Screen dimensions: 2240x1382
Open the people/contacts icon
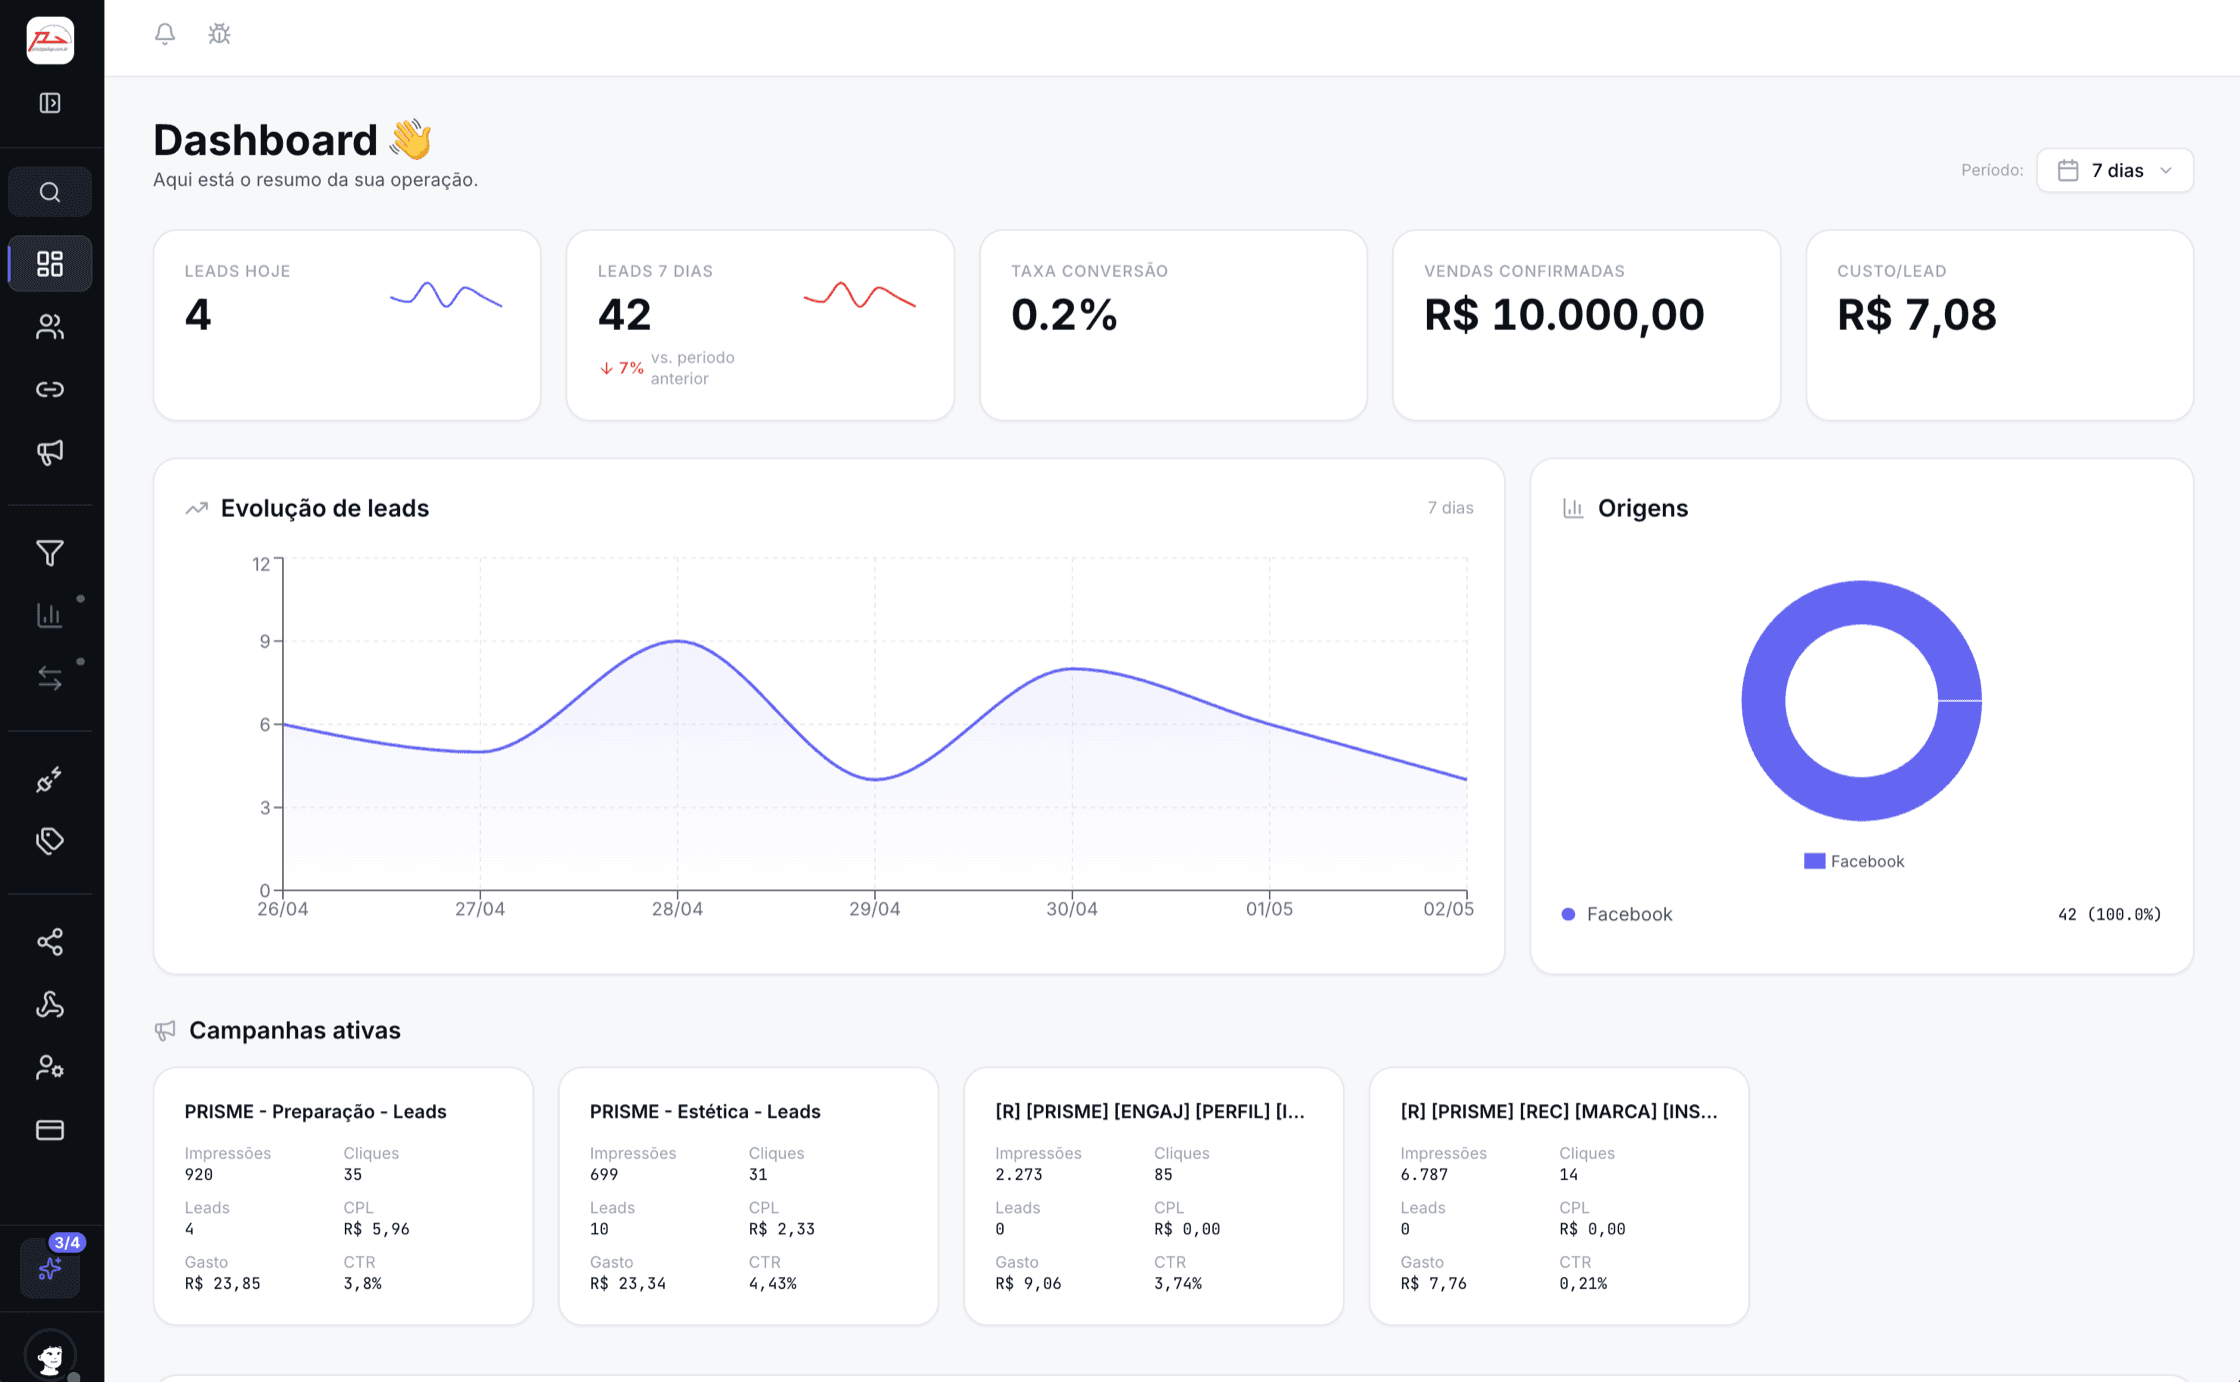click(x=50, y=326)
